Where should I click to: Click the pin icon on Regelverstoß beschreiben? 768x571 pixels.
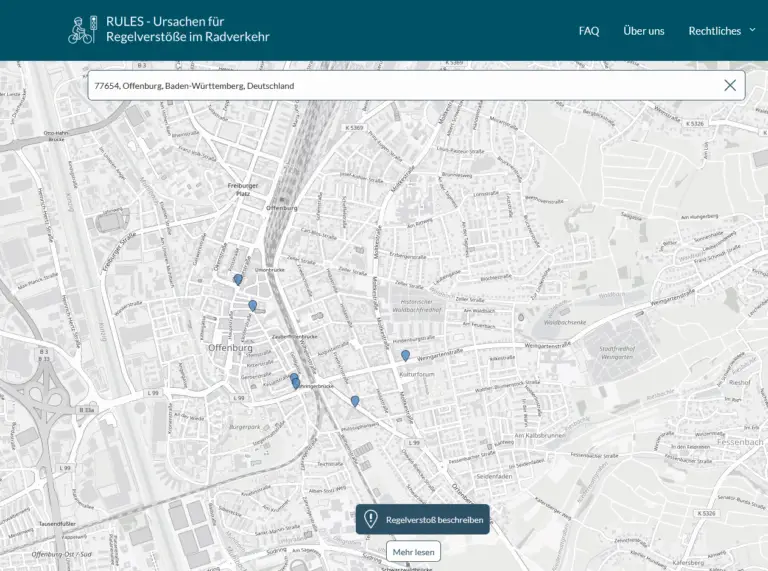371,519
